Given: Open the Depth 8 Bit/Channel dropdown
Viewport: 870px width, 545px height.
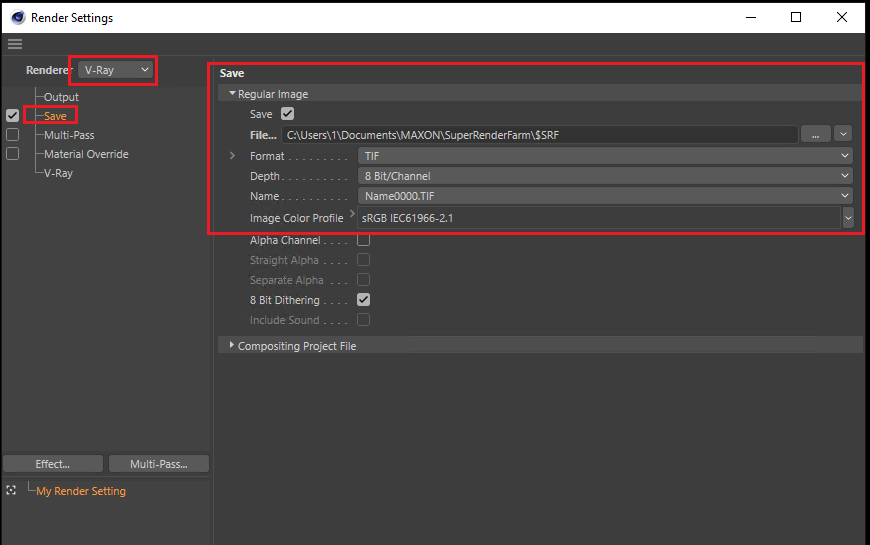Looking at the screenshot, I should pos(605,176).
